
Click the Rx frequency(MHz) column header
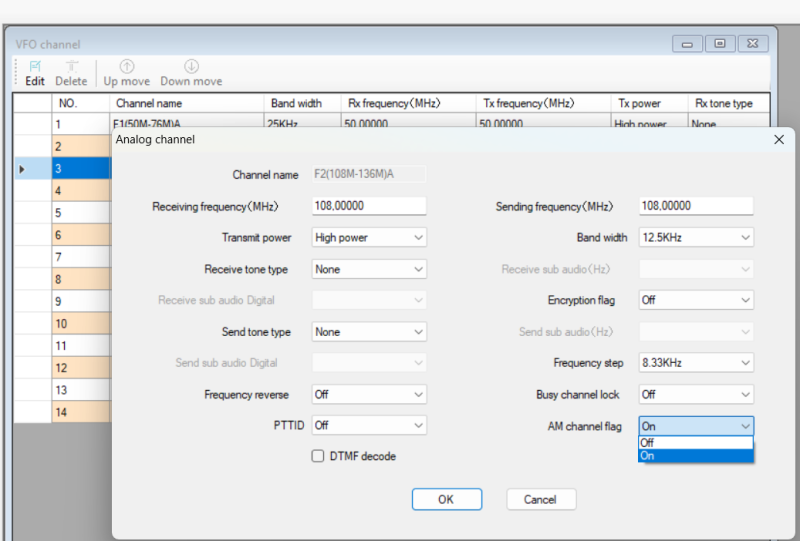coord(408,103)
